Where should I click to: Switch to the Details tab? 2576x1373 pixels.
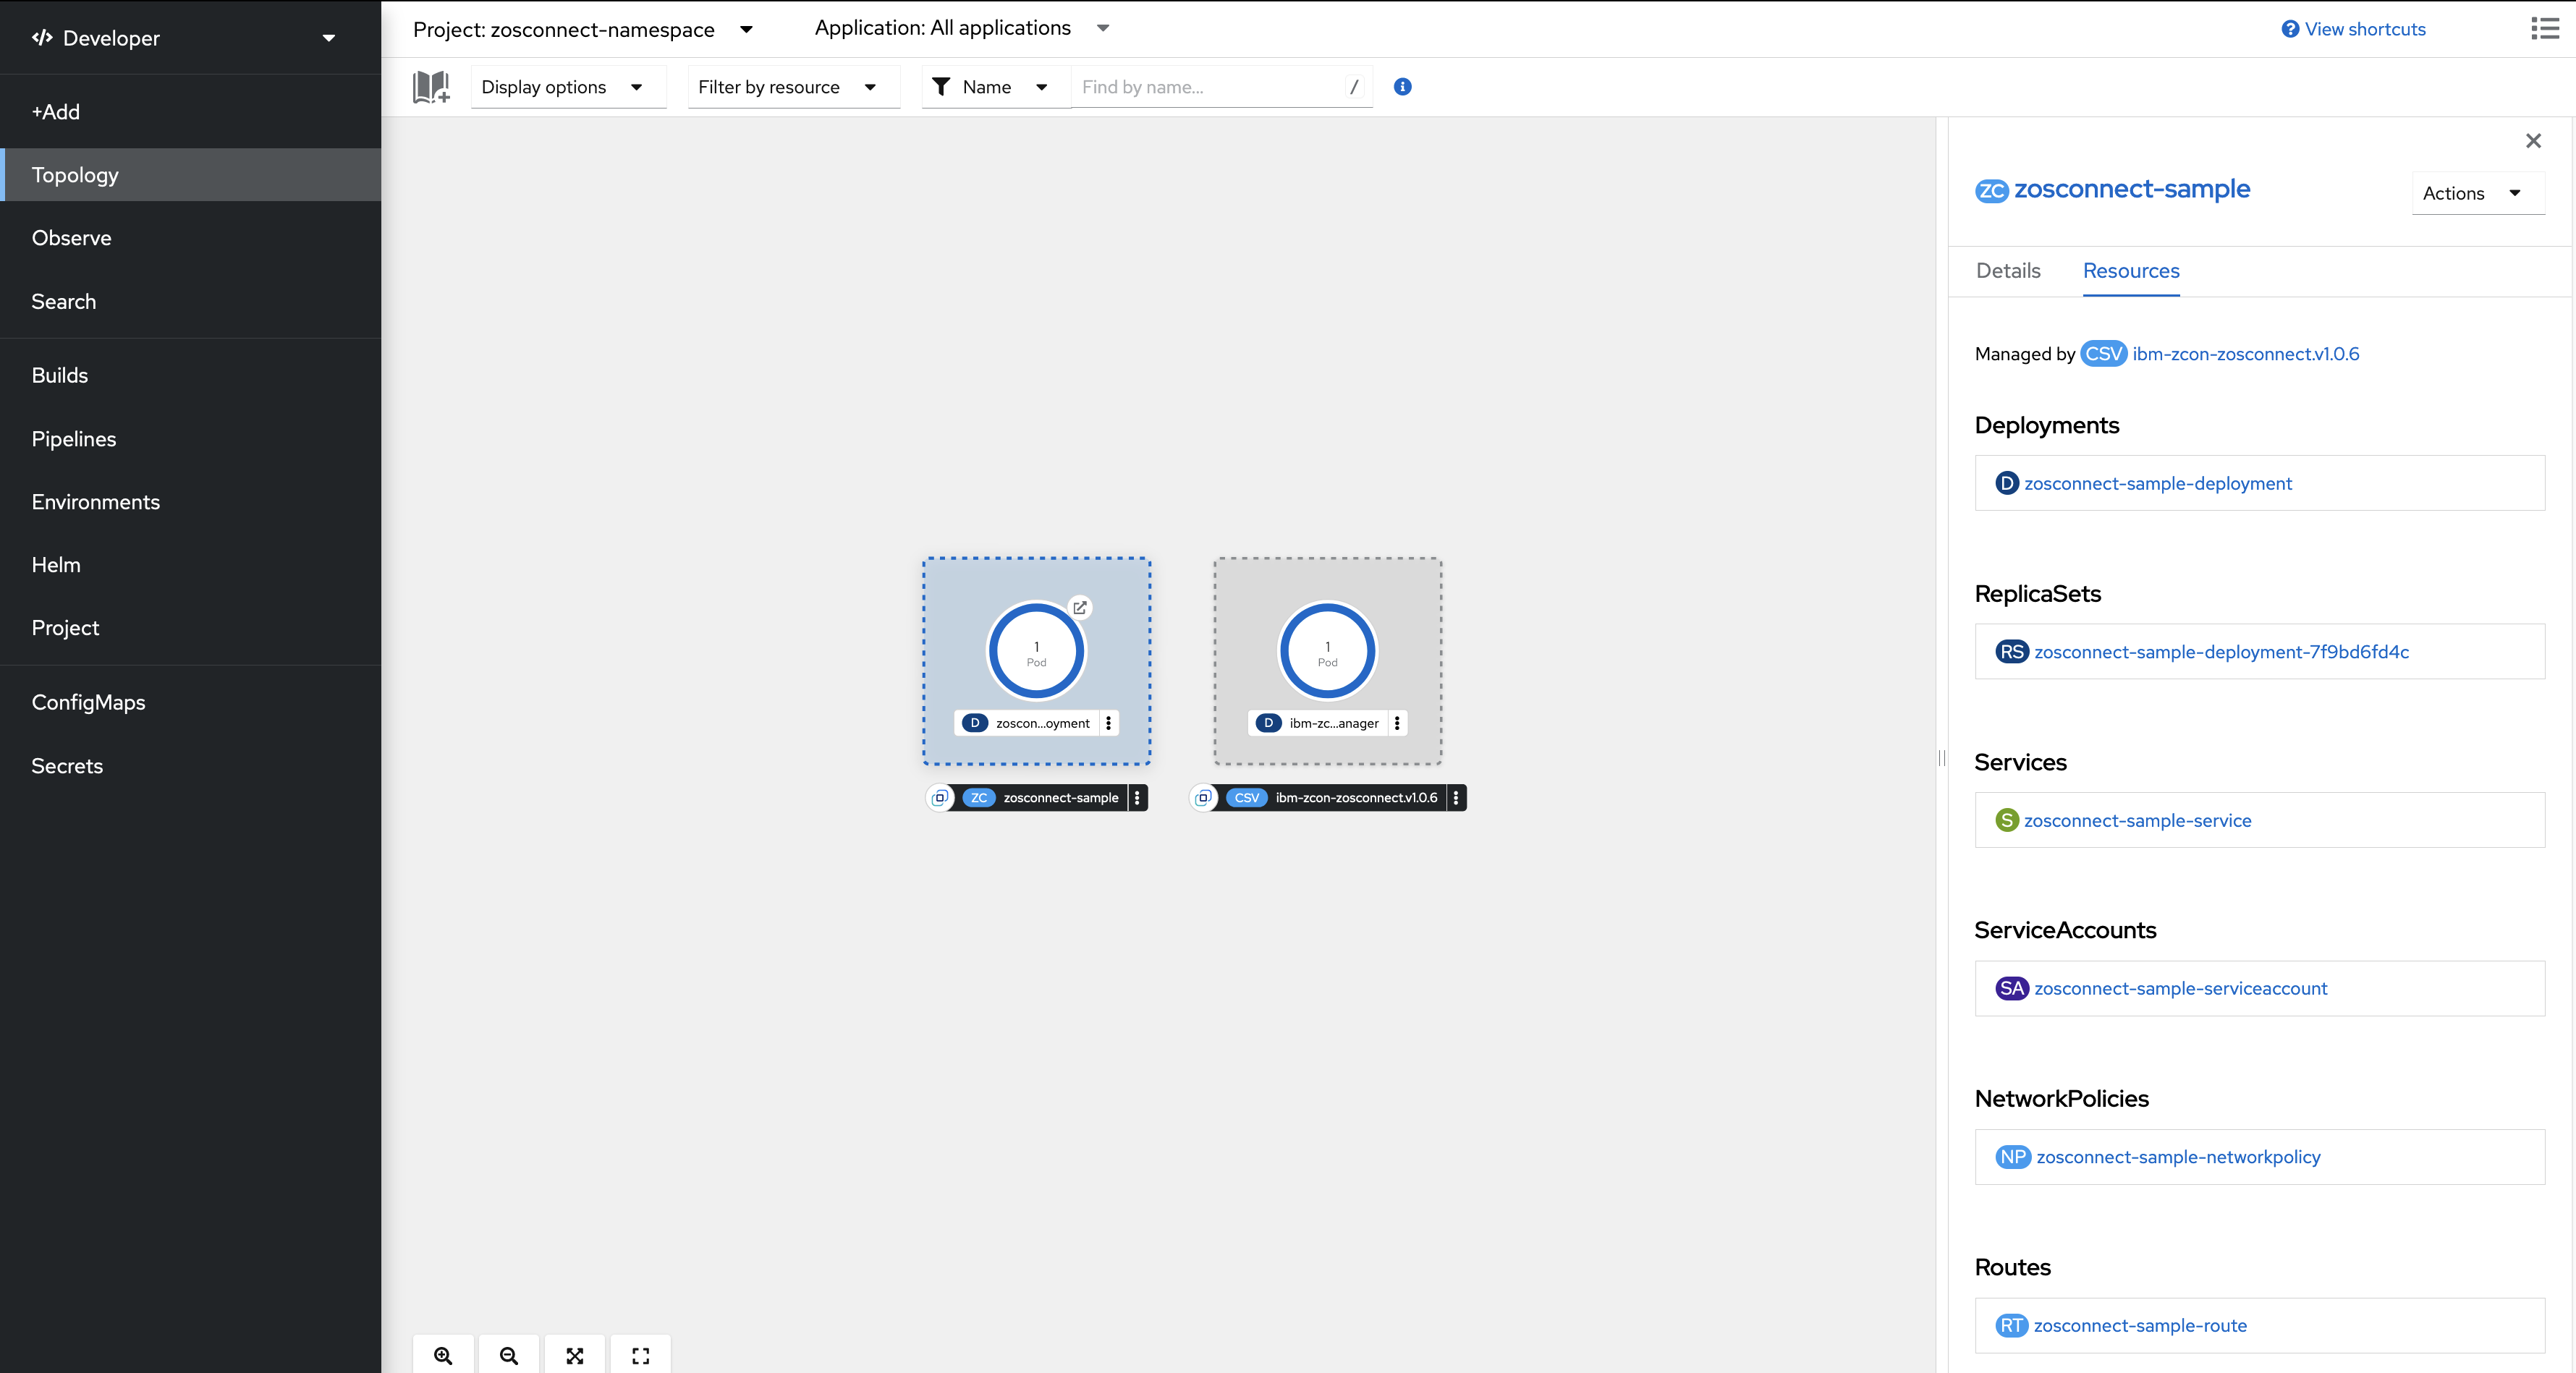click(2007, 271)
